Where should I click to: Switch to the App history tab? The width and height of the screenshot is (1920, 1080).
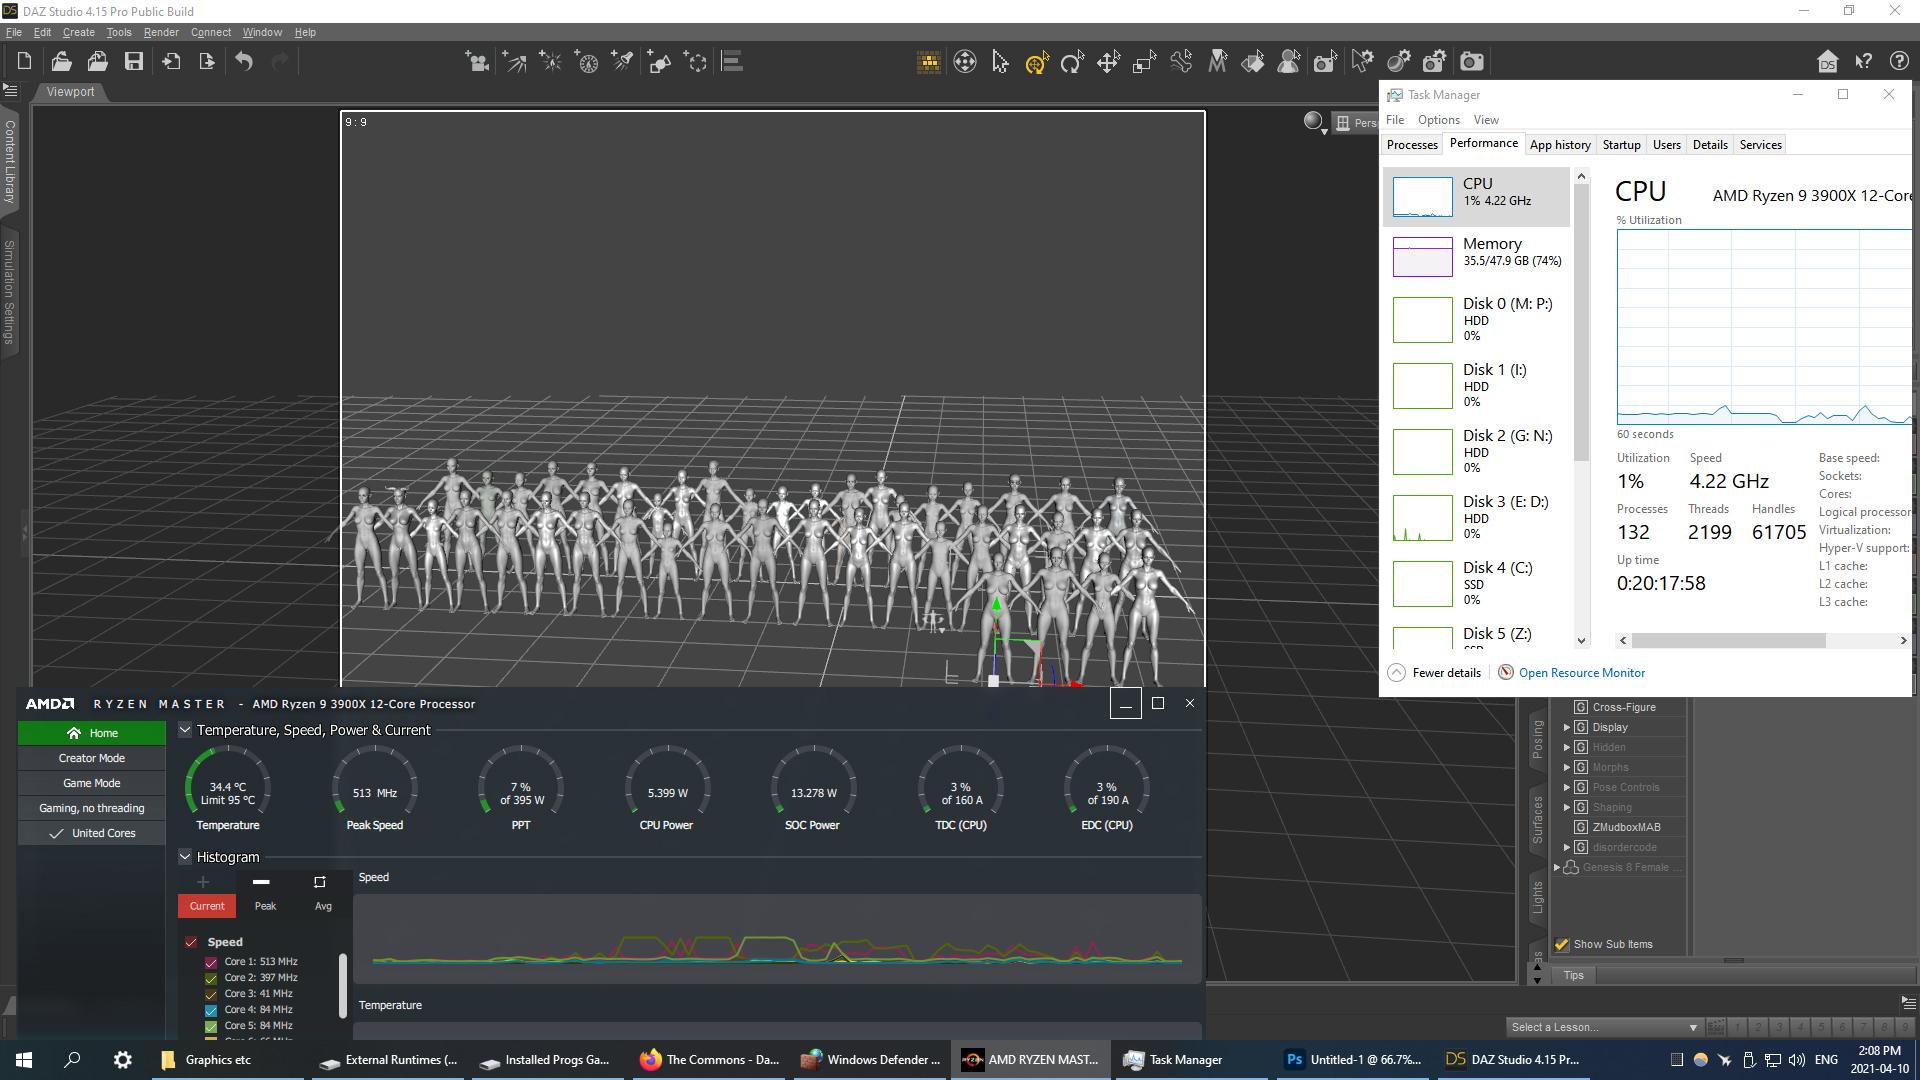(x=1559, y=145)
